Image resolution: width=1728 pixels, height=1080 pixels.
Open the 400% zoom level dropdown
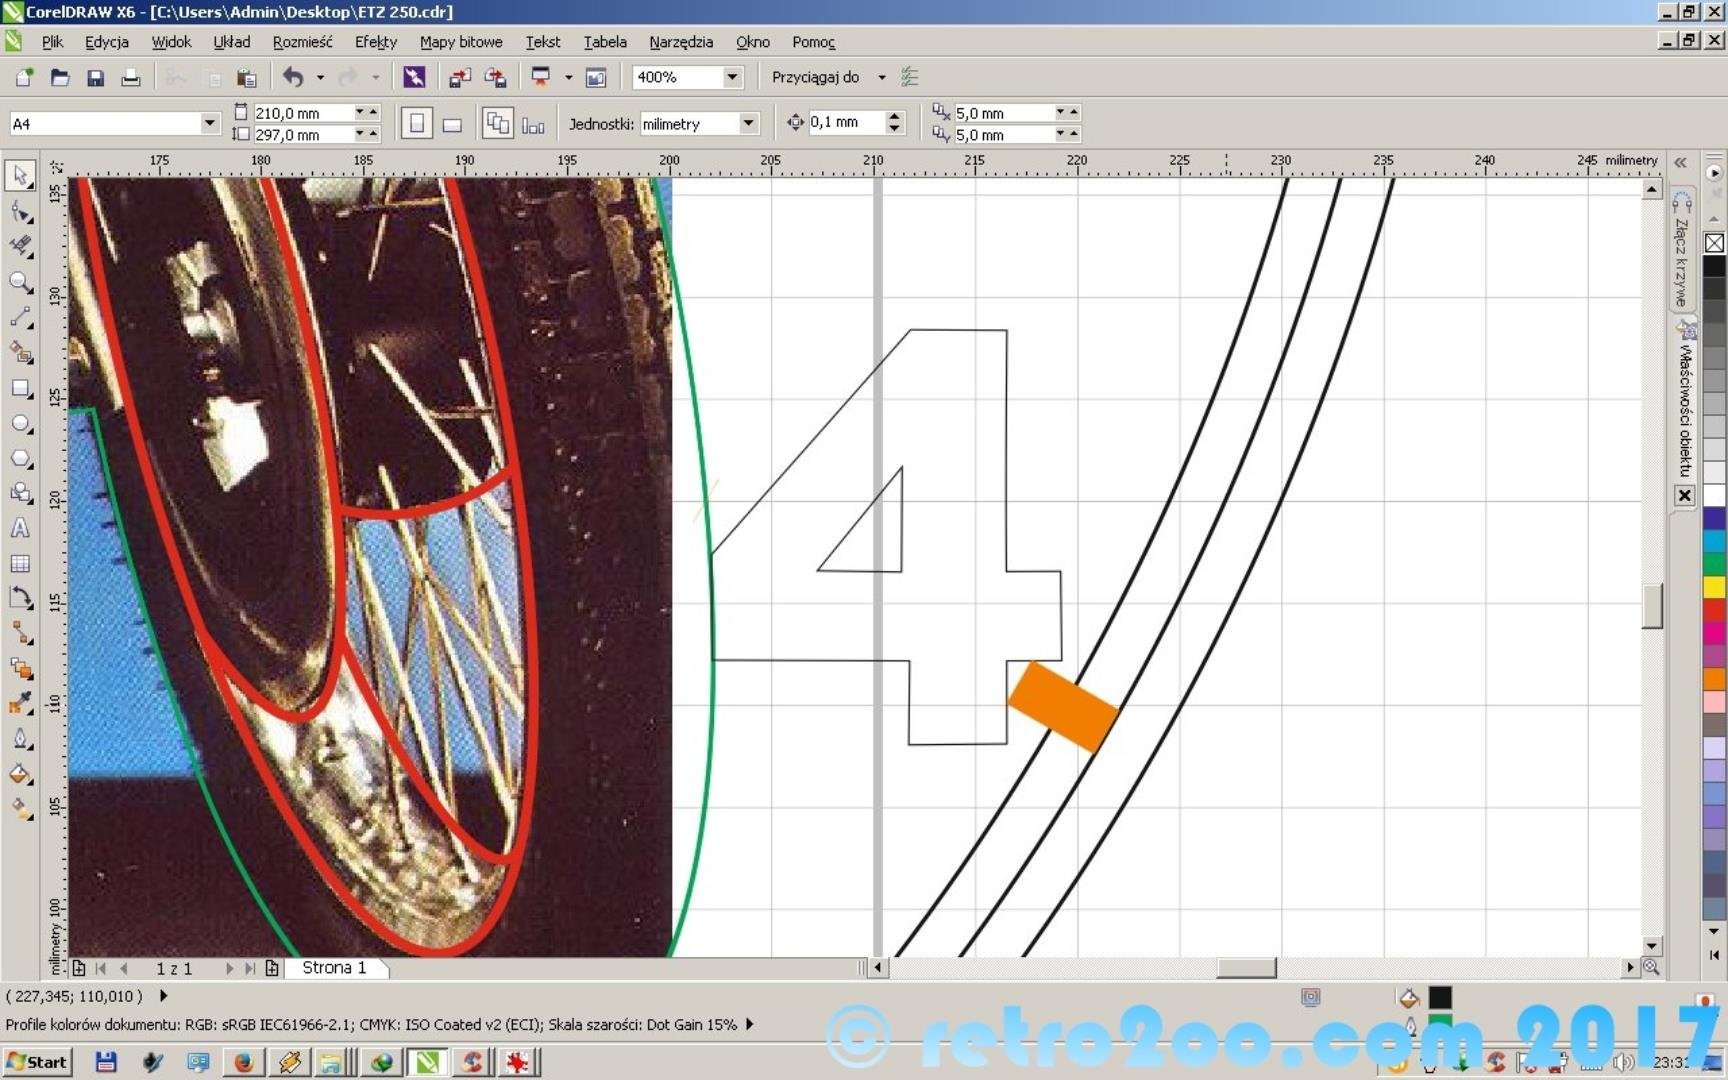[732, 77]
